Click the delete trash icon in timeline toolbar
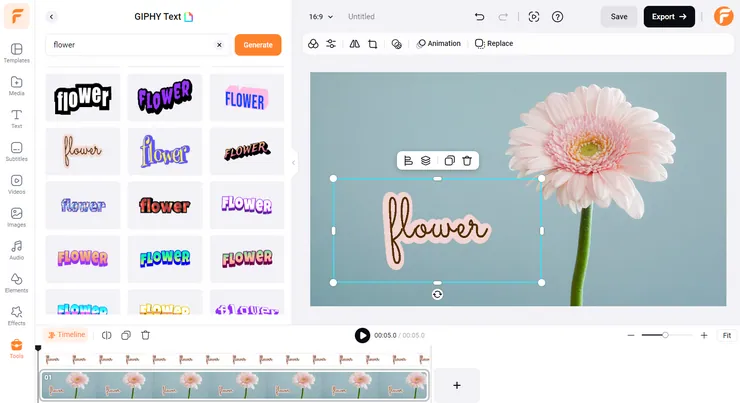 click(x=145, y=336)
